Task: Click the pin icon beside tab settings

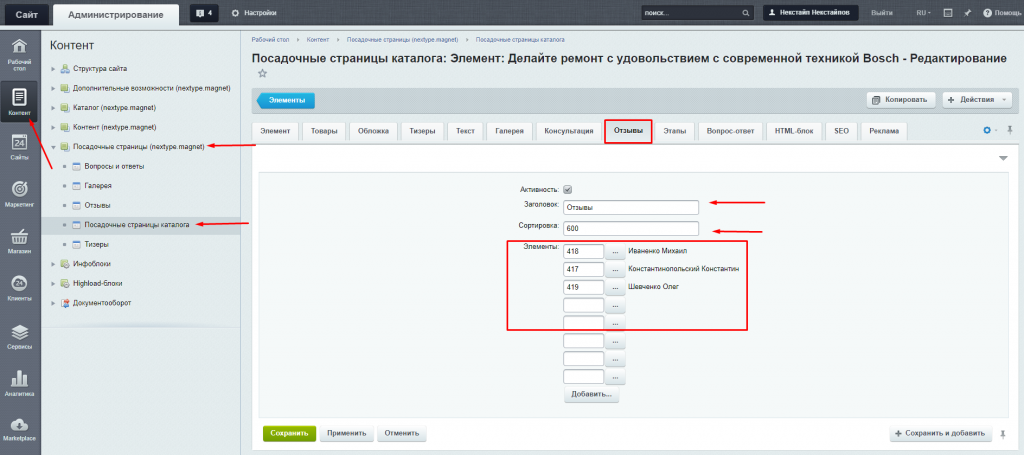Action: [1010, 131]
